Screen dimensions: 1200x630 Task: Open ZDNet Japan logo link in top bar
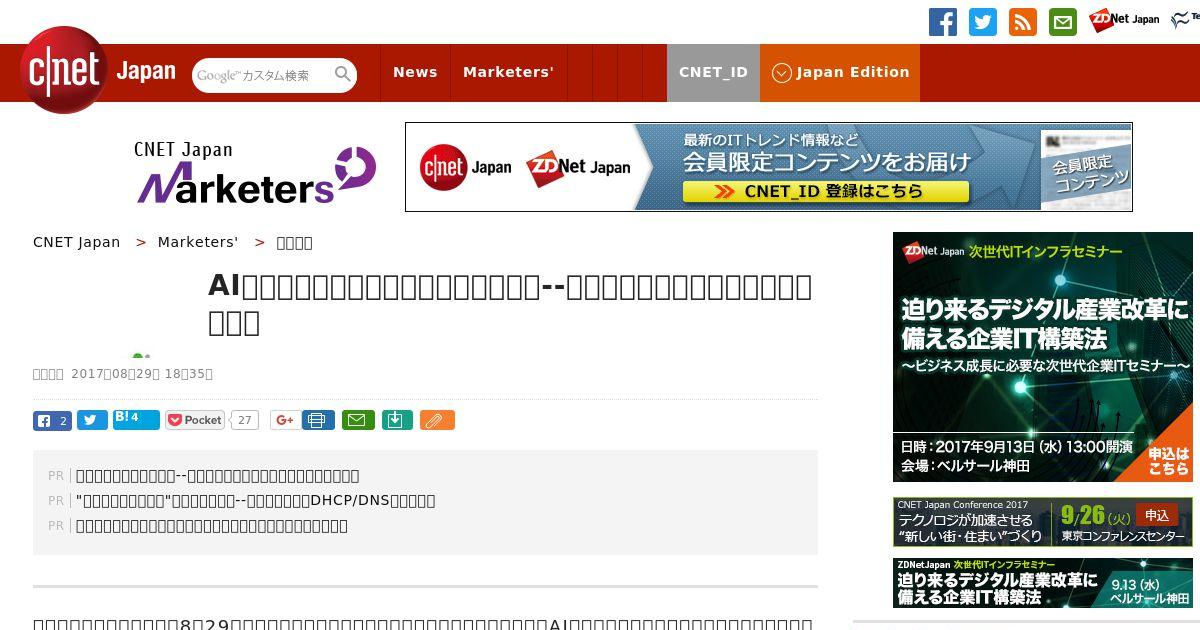pos(1124,20)
